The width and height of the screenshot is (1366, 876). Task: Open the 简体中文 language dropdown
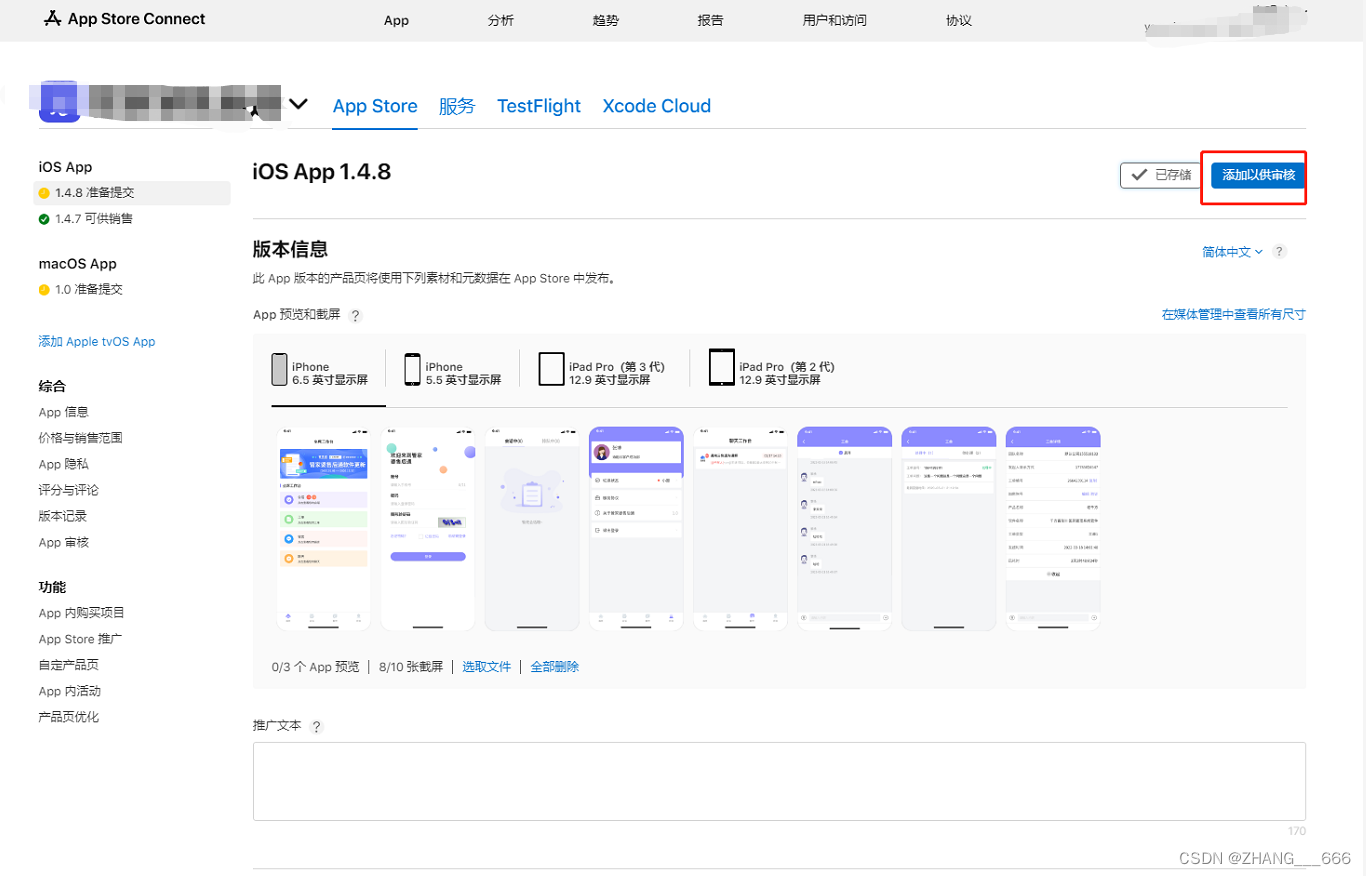tap(1232, 252)
